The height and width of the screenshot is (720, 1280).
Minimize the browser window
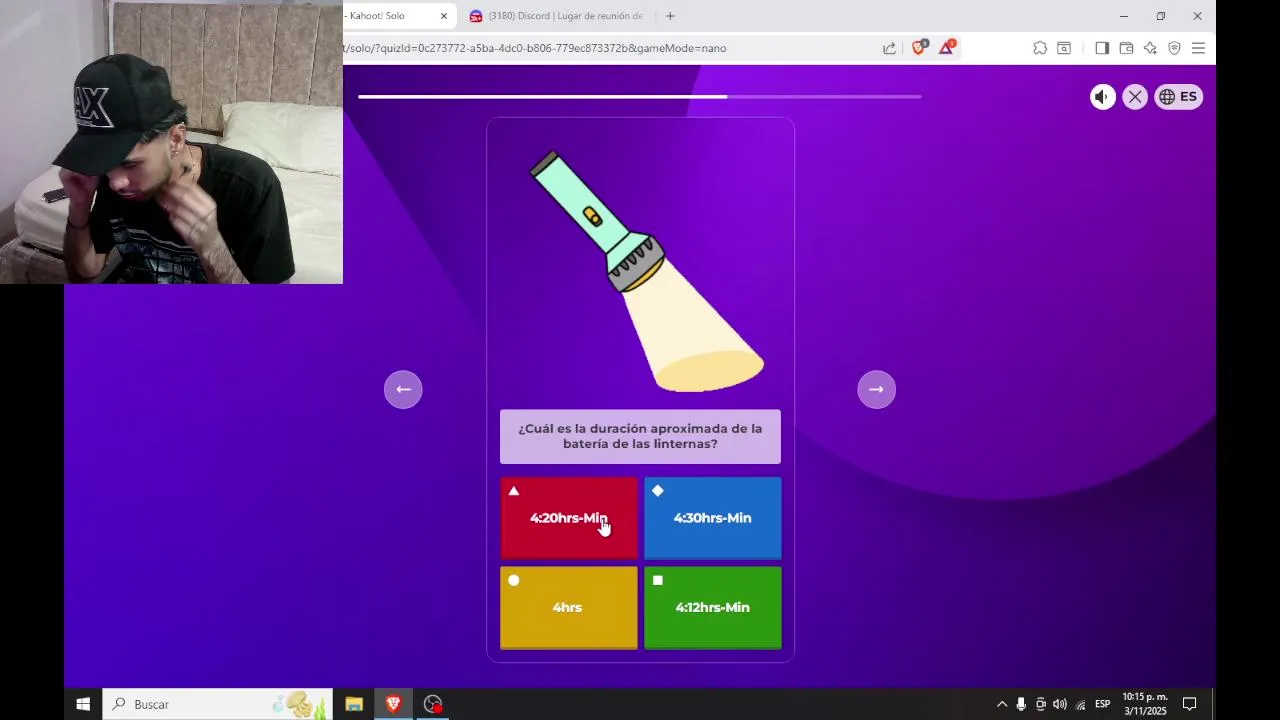click(x=1124, y=16)
